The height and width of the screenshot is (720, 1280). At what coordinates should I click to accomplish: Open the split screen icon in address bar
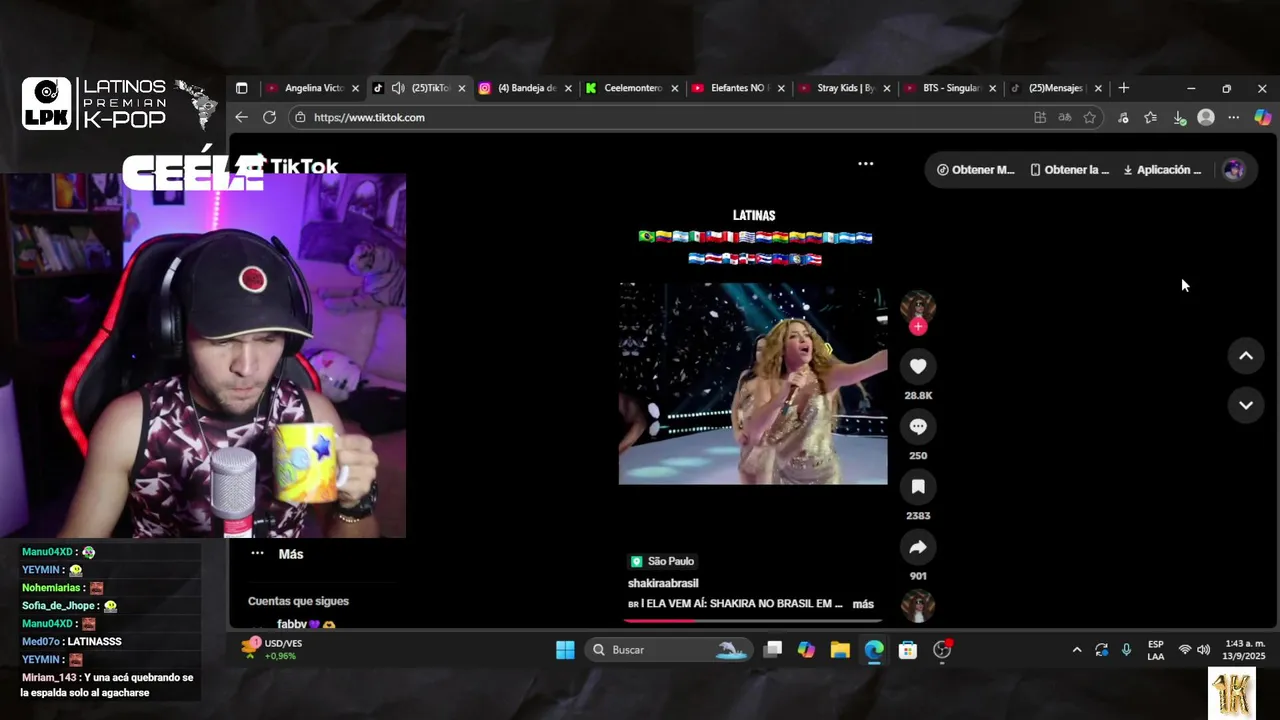[1040, 117]
